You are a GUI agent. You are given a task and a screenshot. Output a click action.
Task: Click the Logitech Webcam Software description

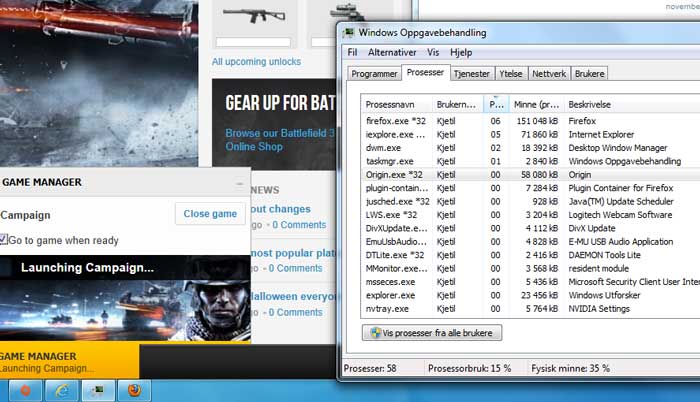pyautogui.click(x=620, y=215)
